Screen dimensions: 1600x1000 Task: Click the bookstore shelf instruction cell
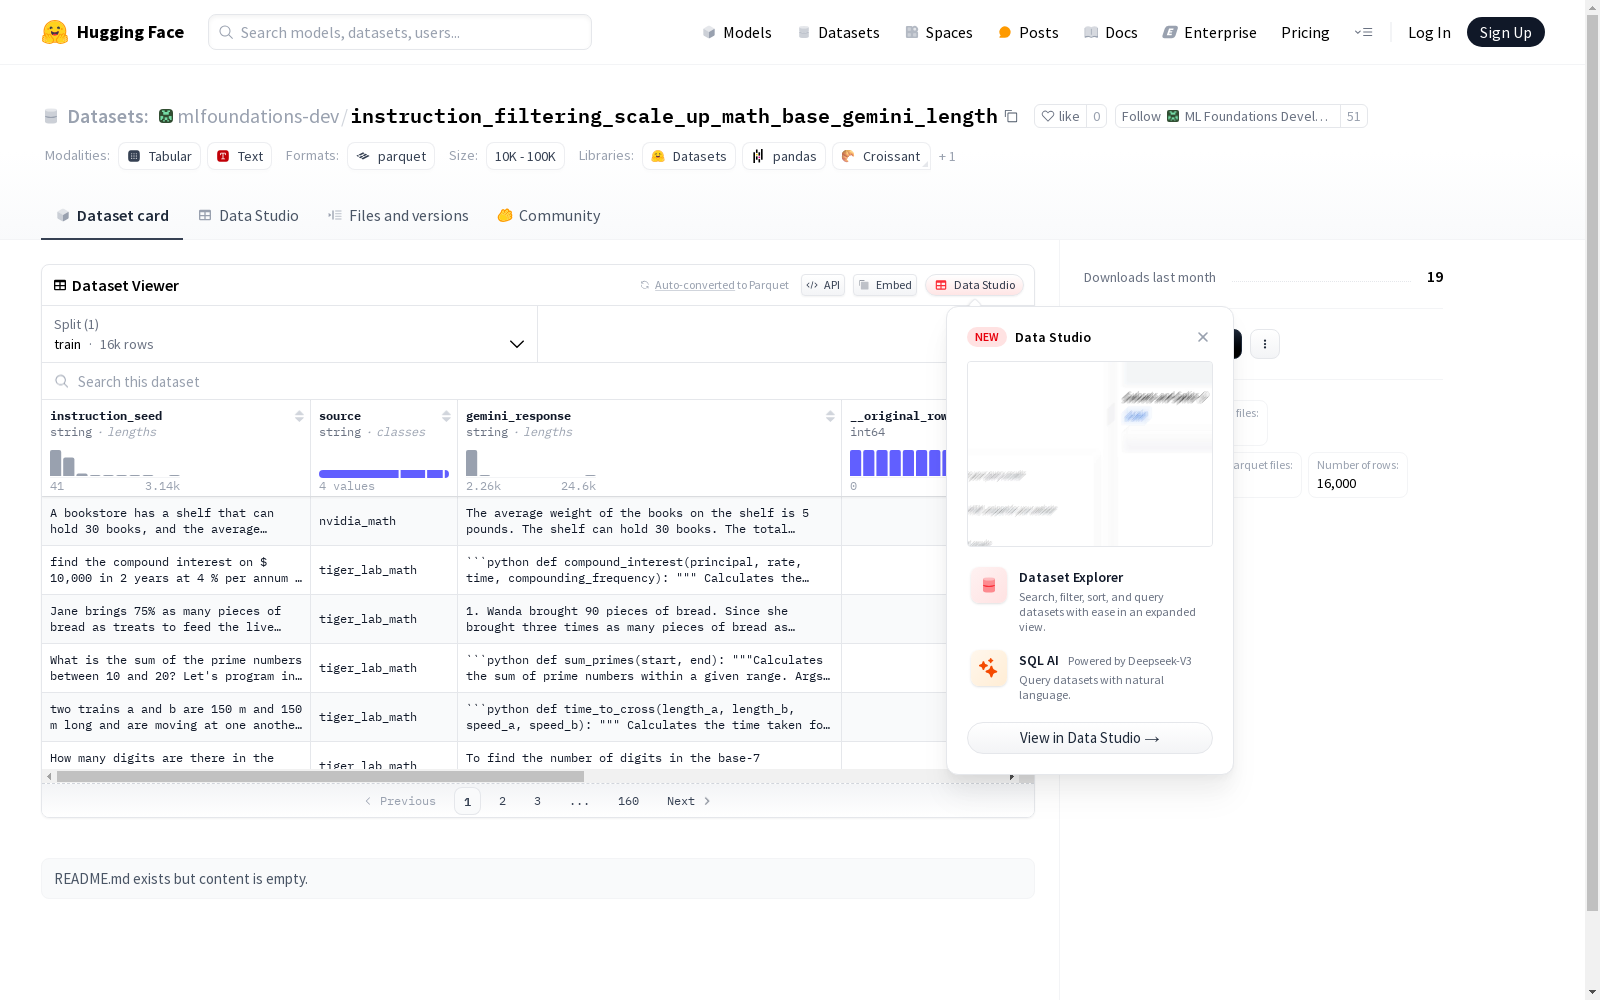click(x=176, y=521)
